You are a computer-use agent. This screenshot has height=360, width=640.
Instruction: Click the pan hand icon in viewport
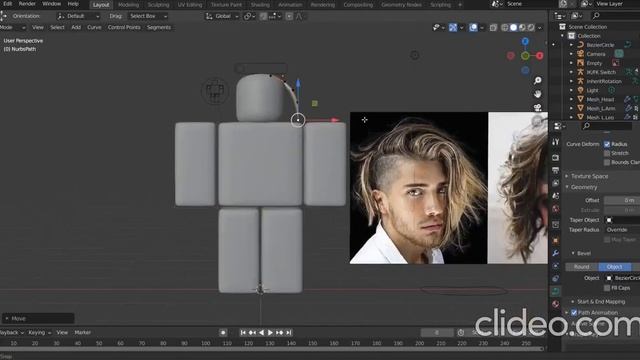pyautogui.click(x=538, y=94)
